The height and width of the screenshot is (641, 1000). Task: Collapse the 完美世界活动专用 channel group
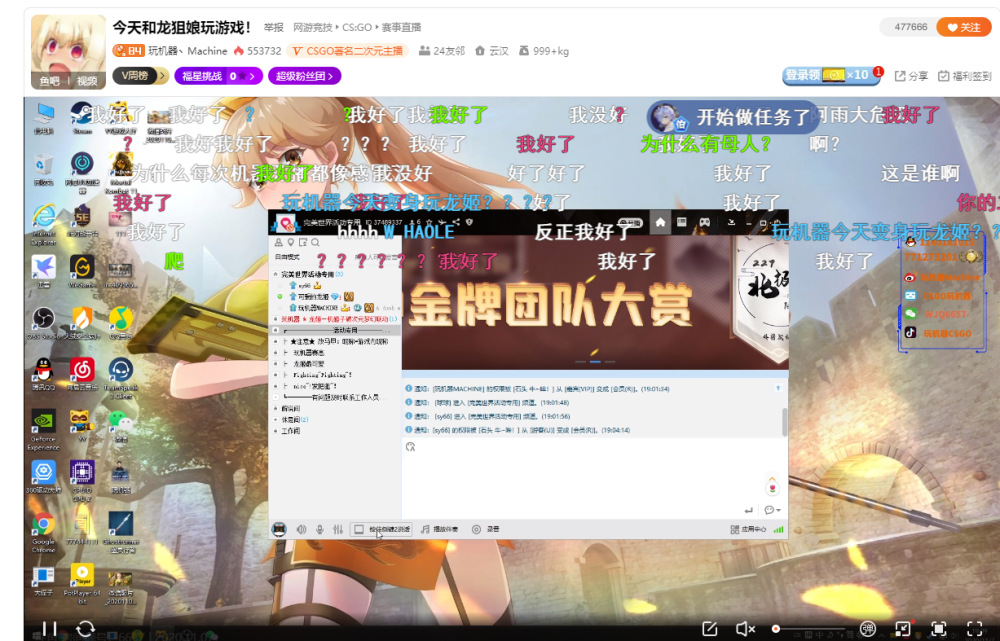pyautogui.click(x=276, y=274)
